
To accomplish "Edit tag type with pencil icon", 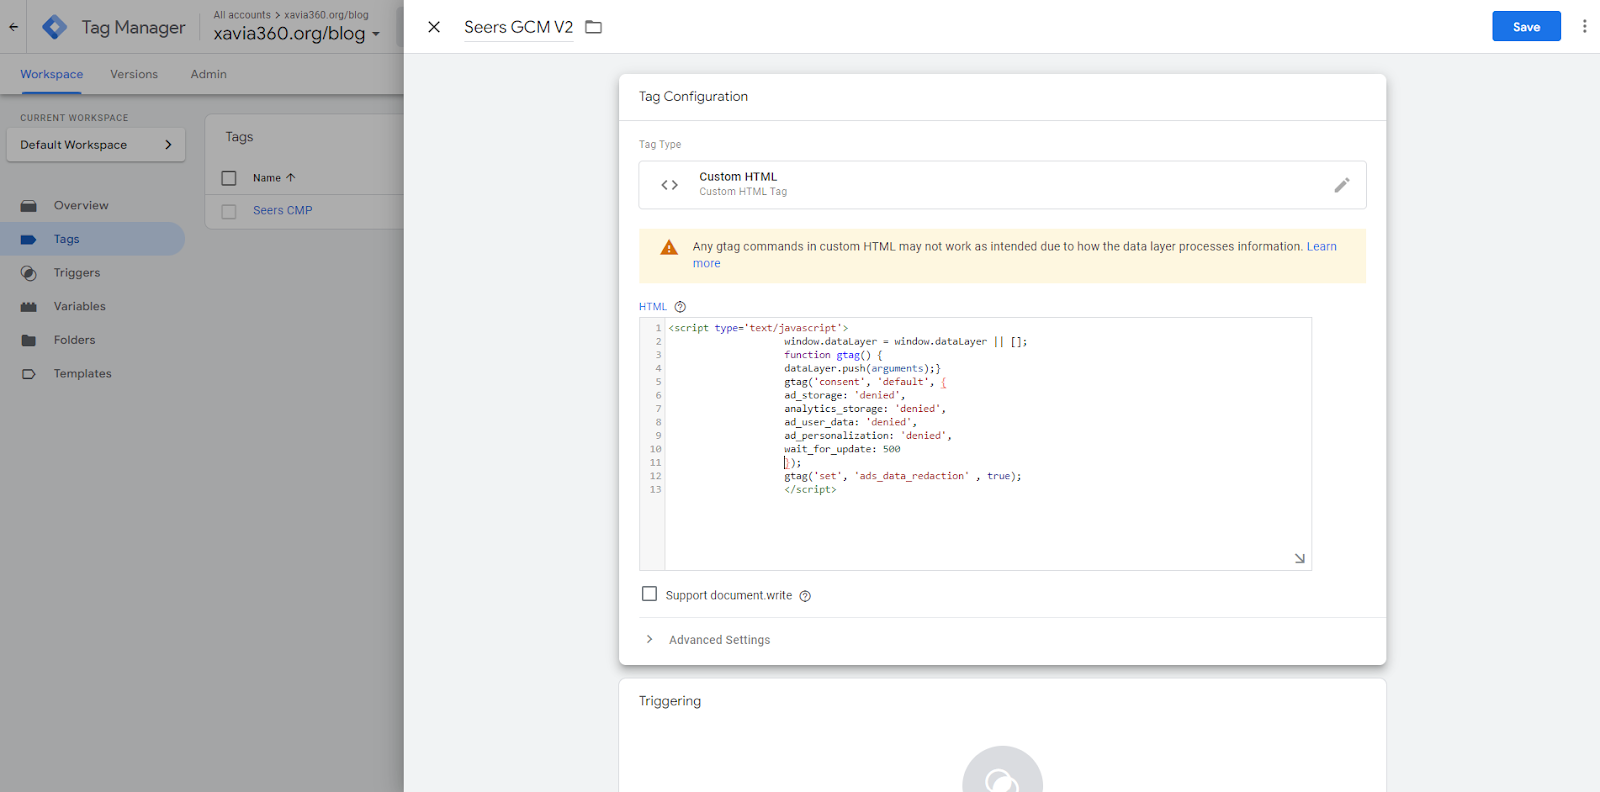I will [1342, 185].
